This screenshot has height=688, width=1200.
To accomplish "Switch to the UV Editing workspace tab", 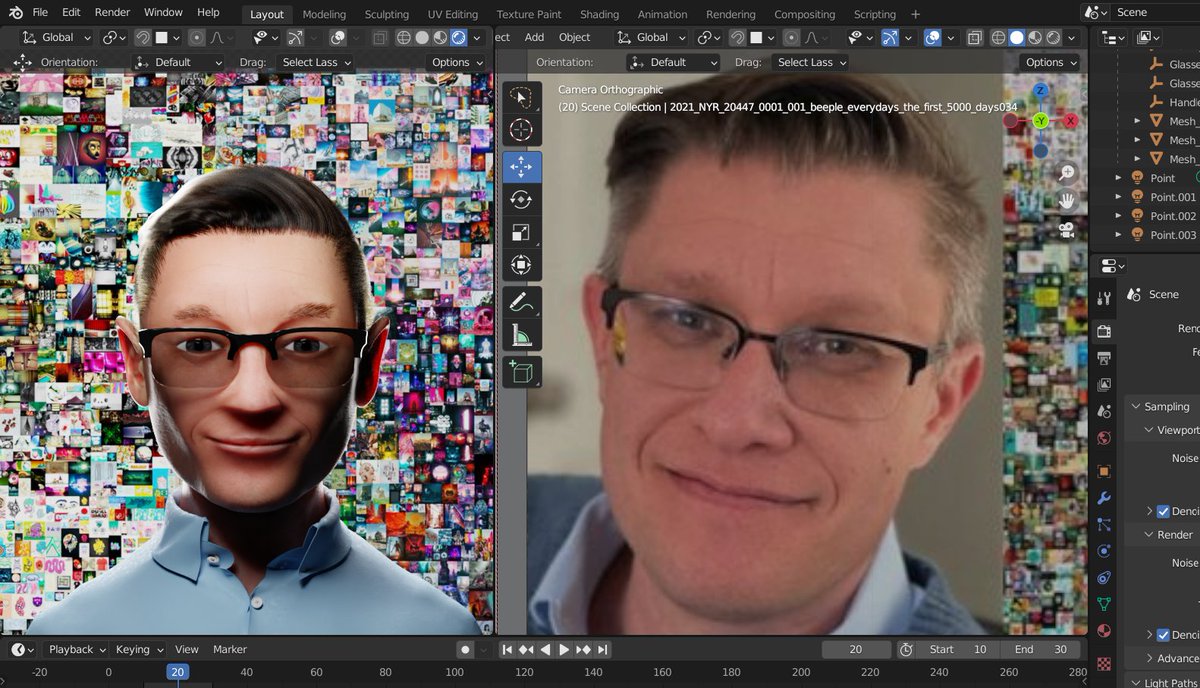I will pos(453,14).
